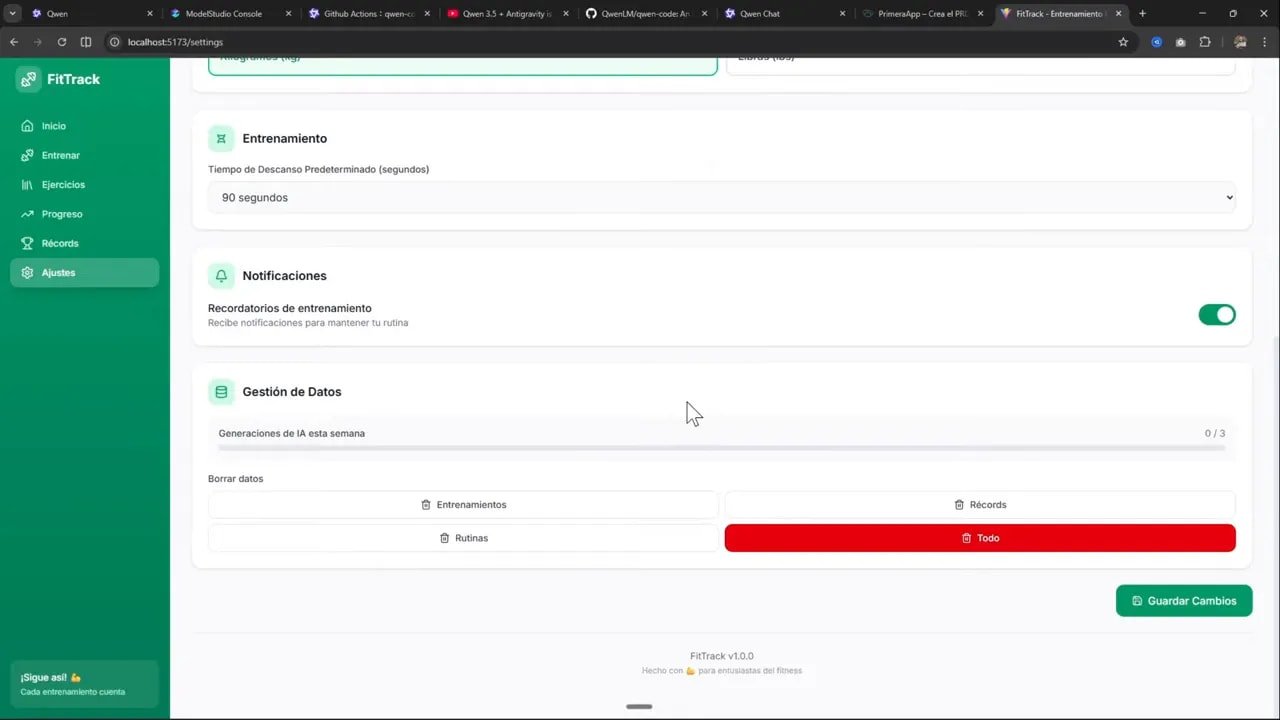Select the Inicio home icon in sidebar
This screenshot has height=720, width=1280.
point(28,126)
